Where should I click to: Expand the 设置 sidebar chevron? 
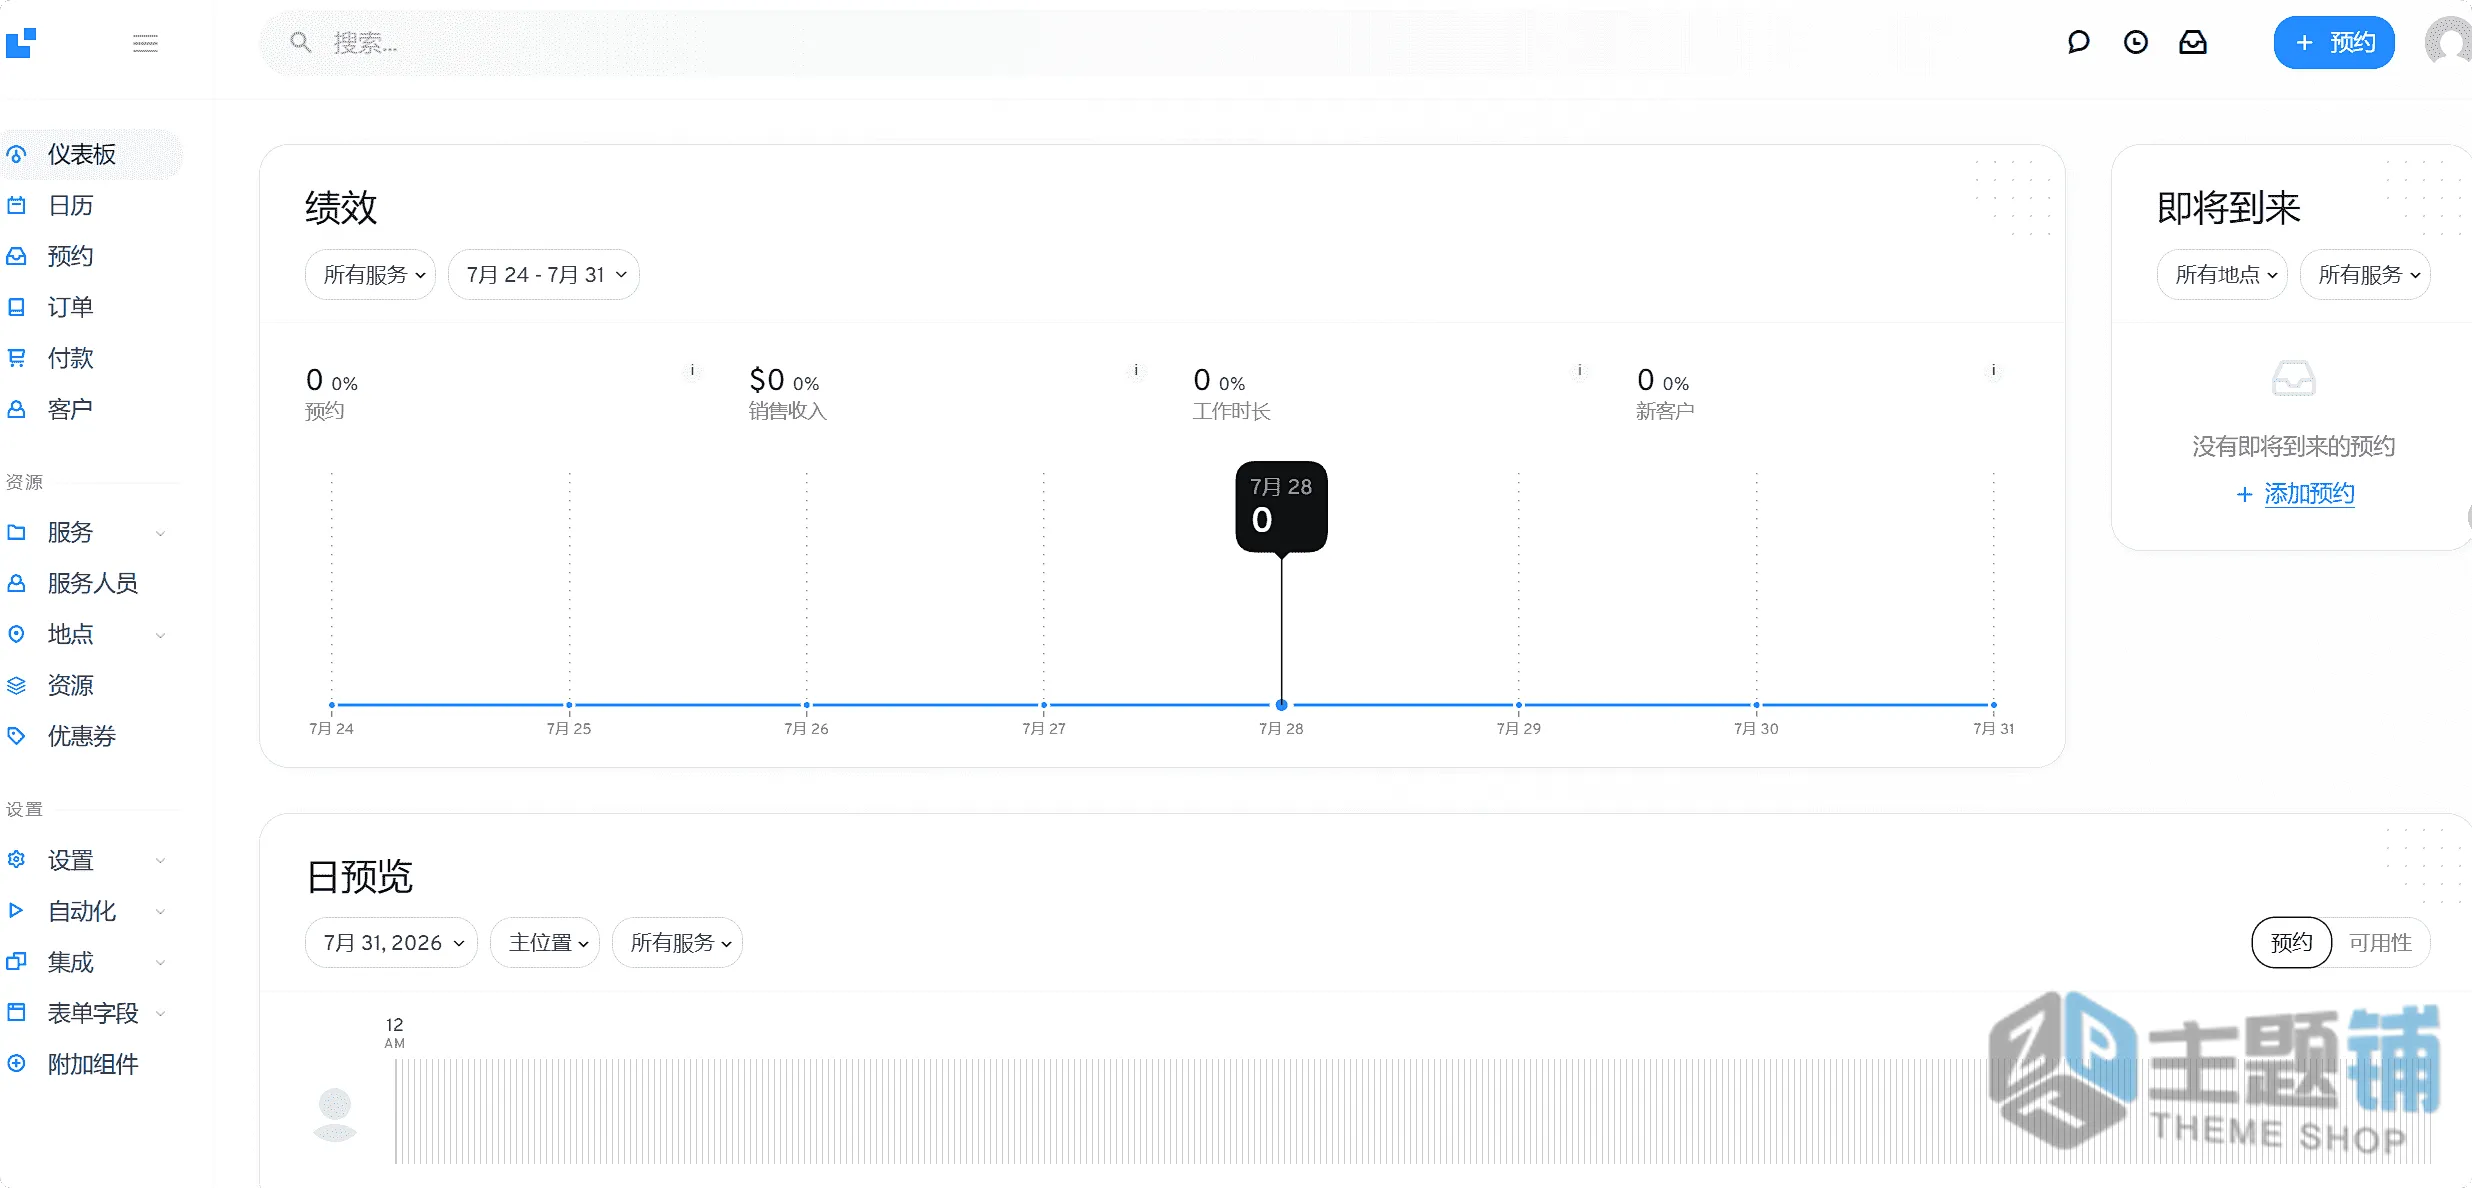click(x=160, y=861)
